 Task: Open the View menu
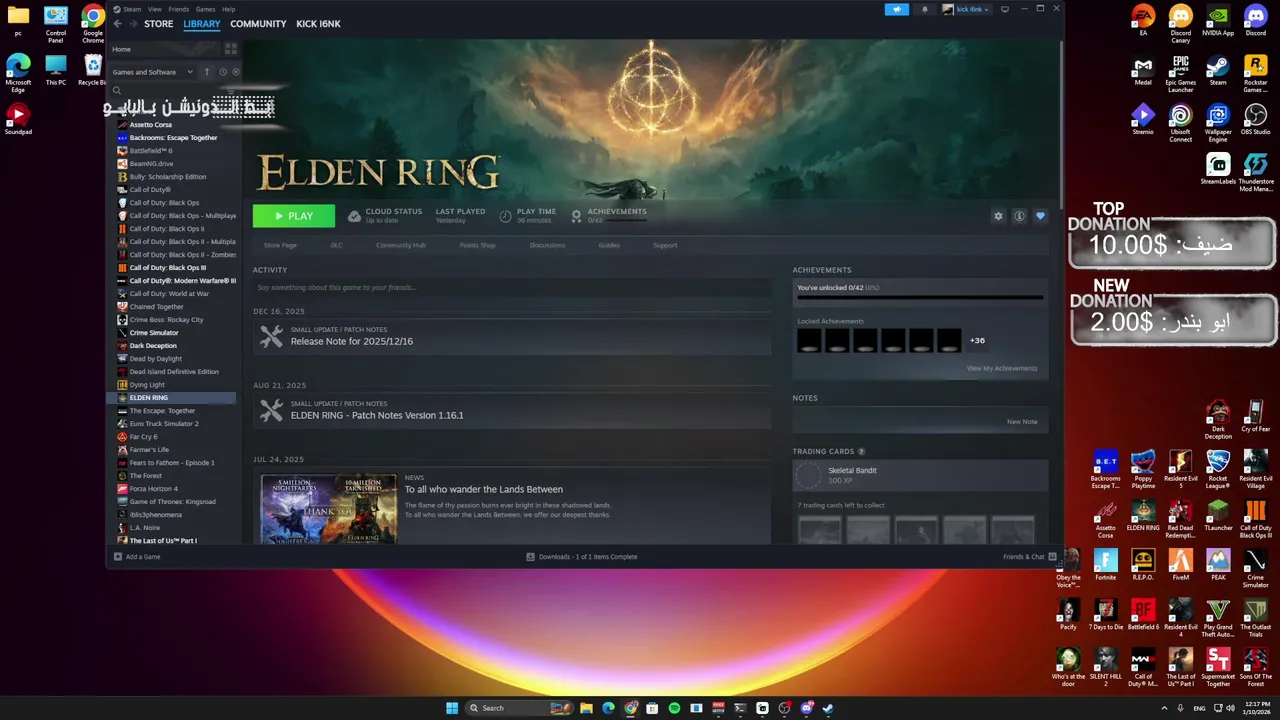155,9
